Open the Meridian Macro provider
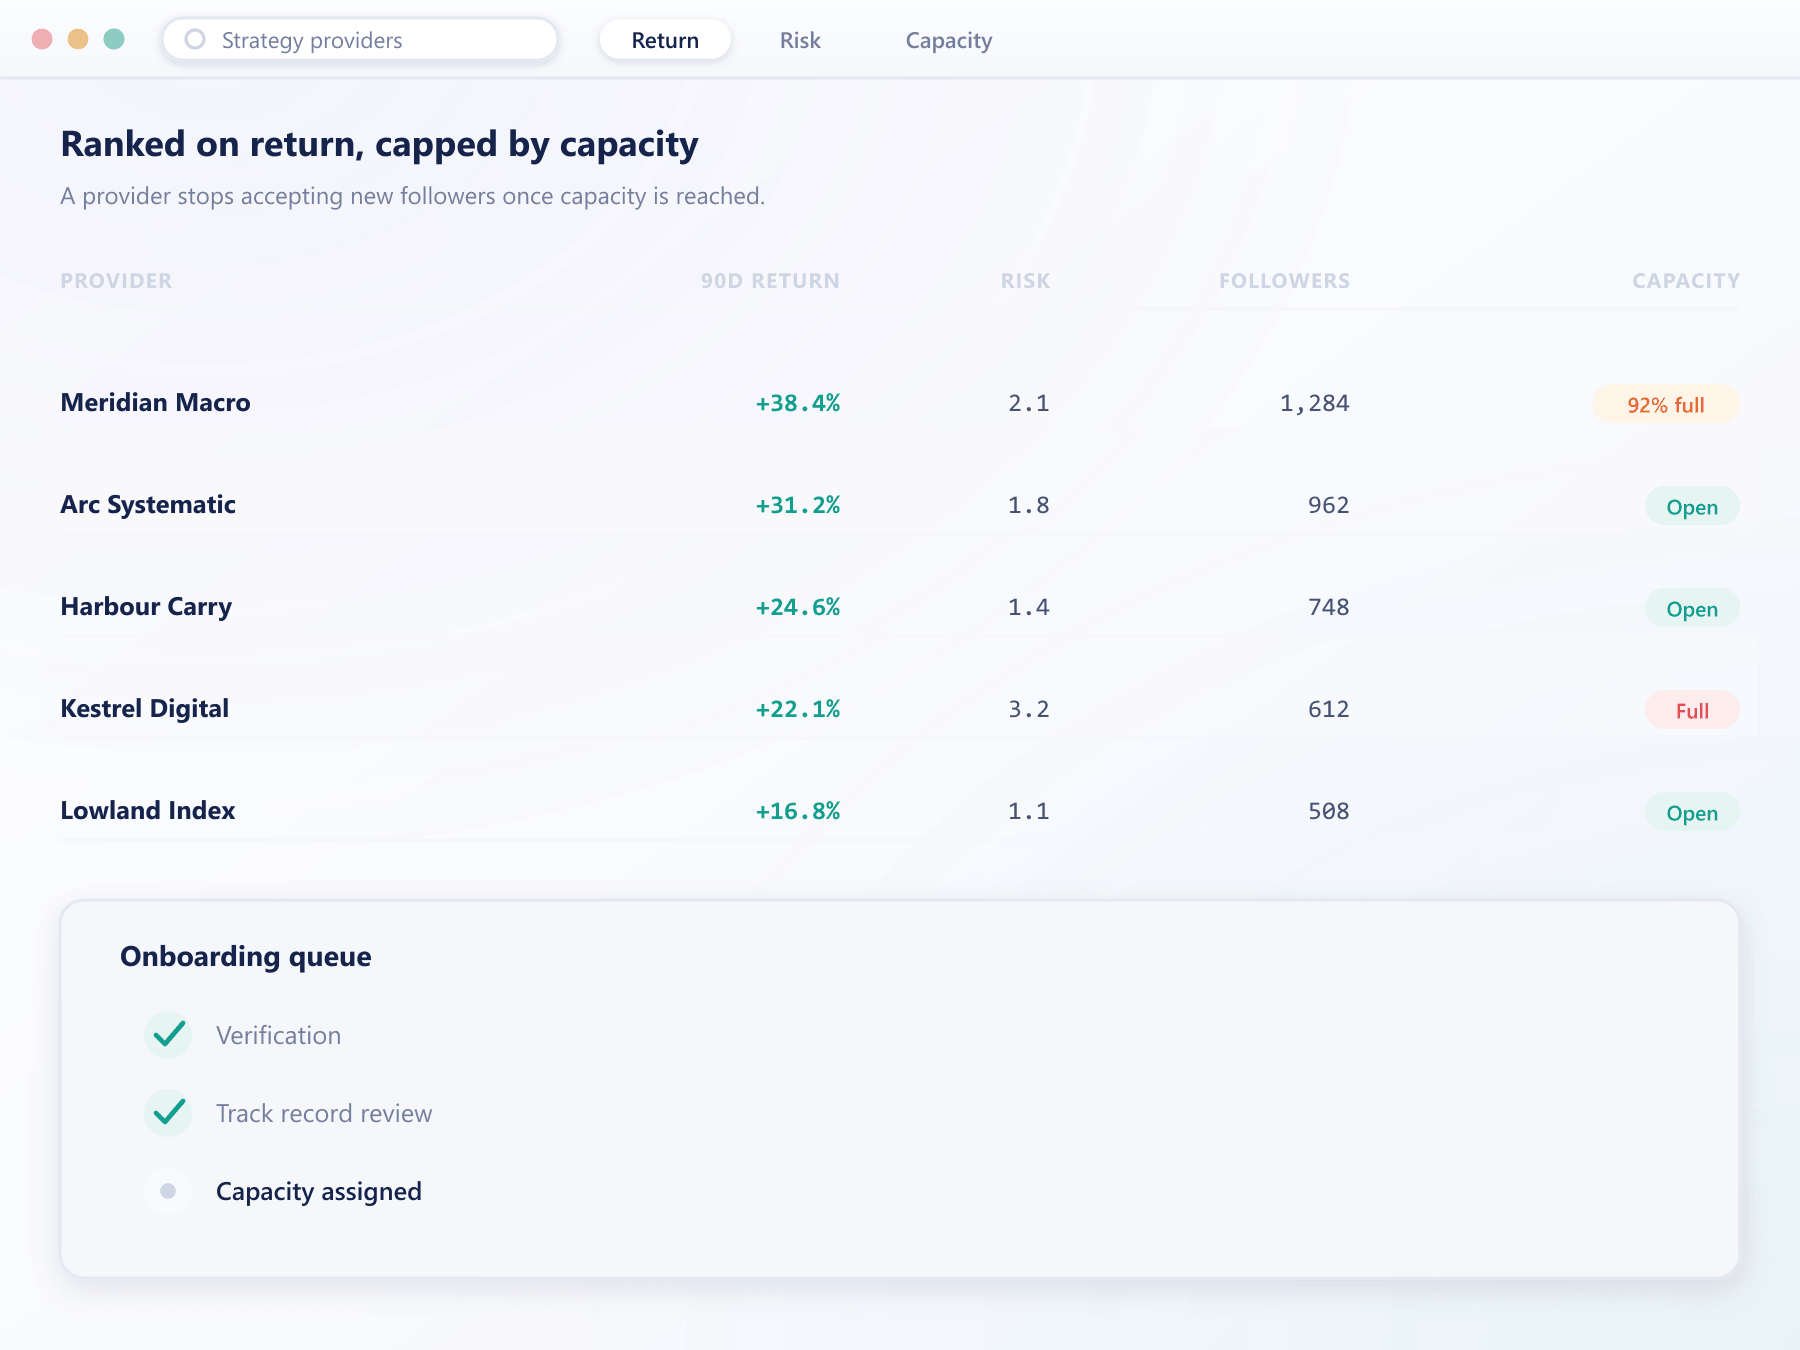Image resolution: width=1800 pixels, height=1350 pixels. 155,402
